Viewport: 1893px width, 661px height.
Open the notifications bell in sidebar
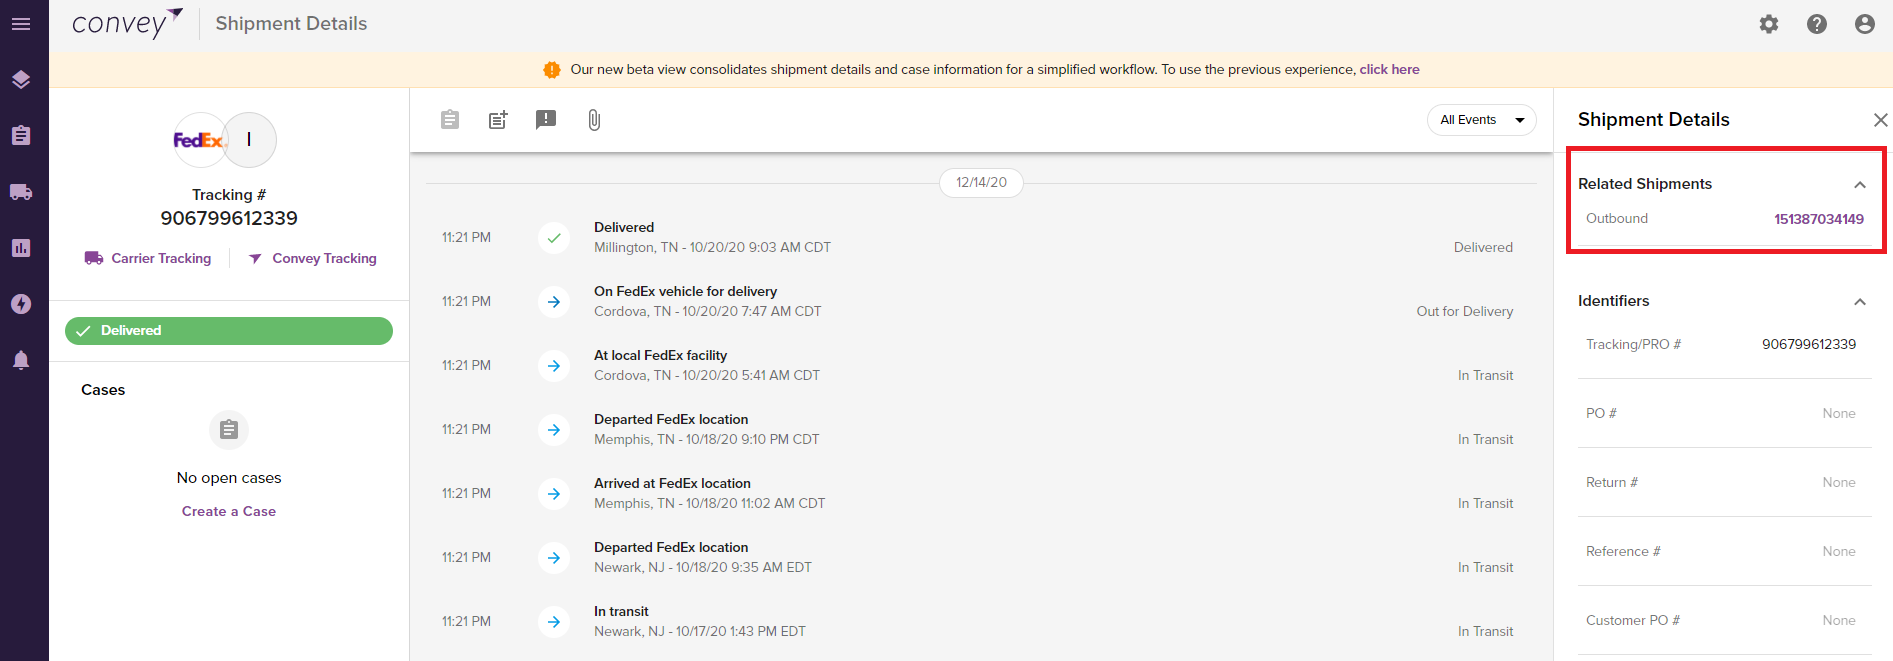[21, 360]
